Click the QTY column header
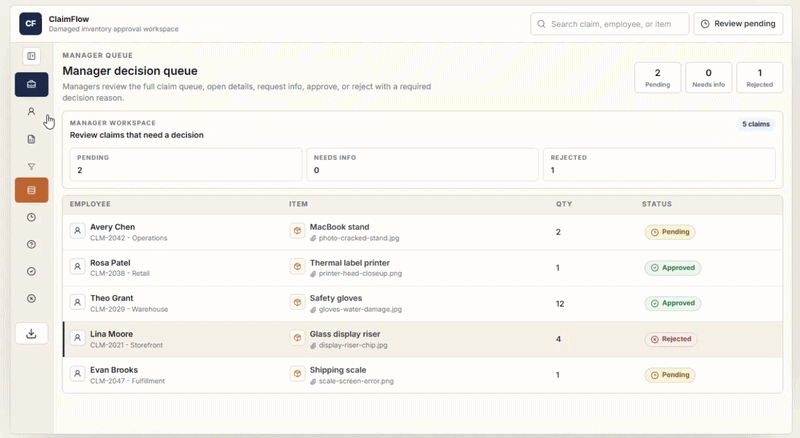Viewport: 800px width, 438px height. [564, 204]
